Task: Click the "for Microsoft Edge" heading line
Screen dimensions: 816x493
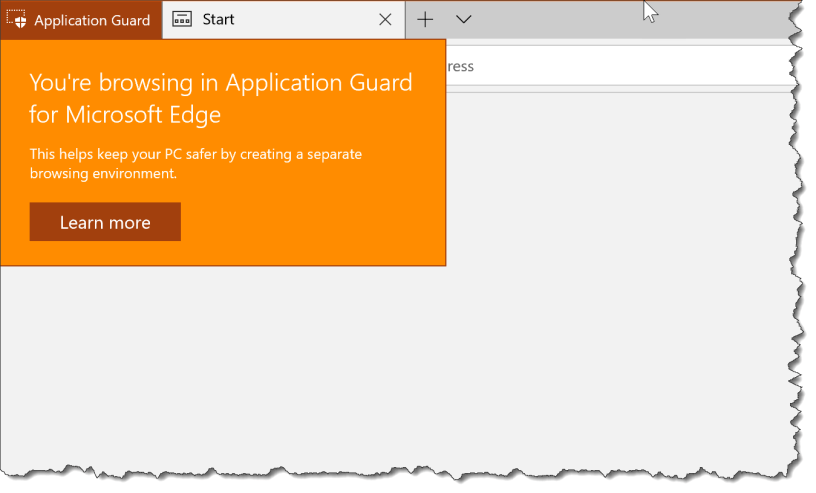Action: click(x=125, y=115)
